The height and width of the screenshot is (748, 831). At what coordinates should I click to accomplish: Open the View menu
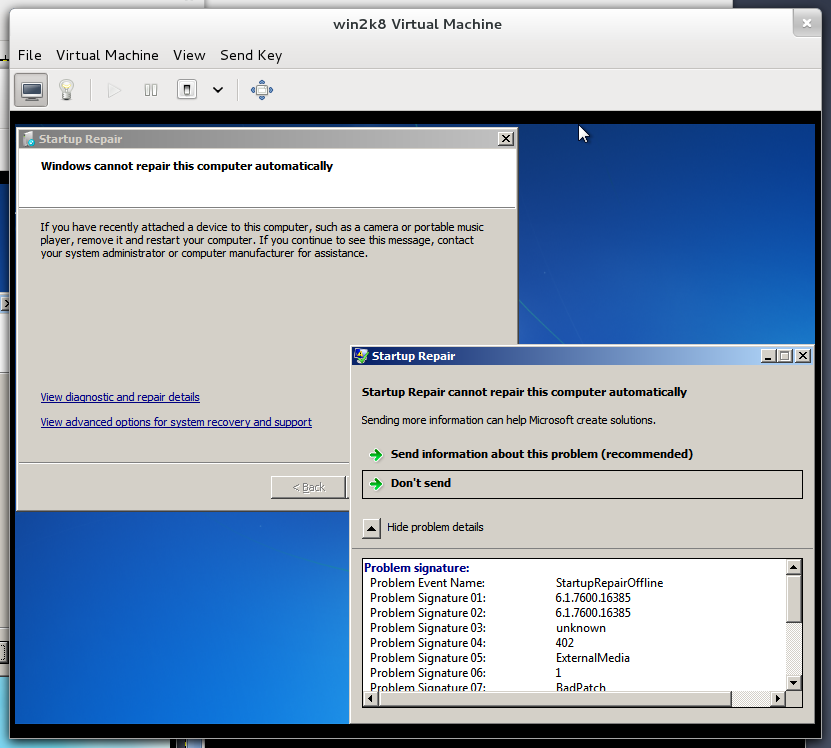tap(188, 55)
